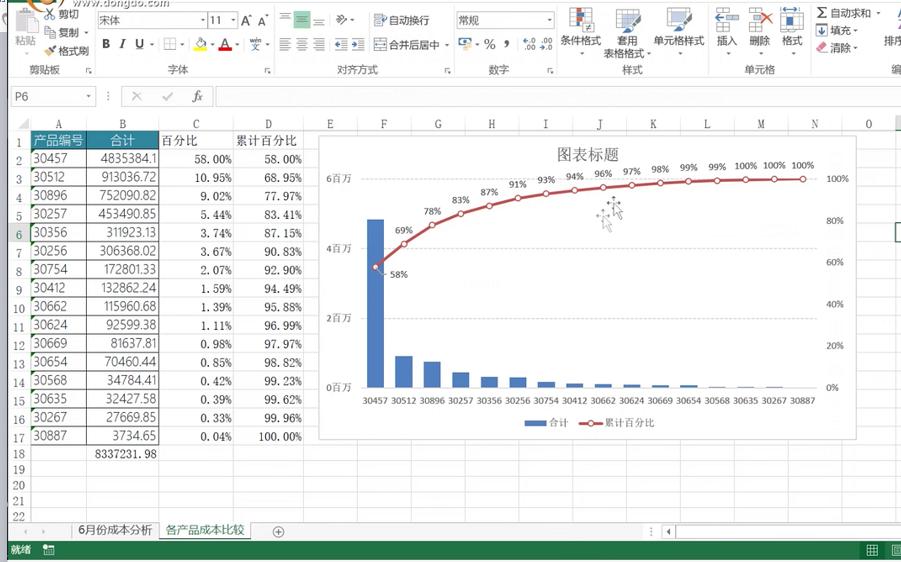The width and height of the screenshot is (901, 562).
Task: Select bottom align icon
Action: coord(319,20)
